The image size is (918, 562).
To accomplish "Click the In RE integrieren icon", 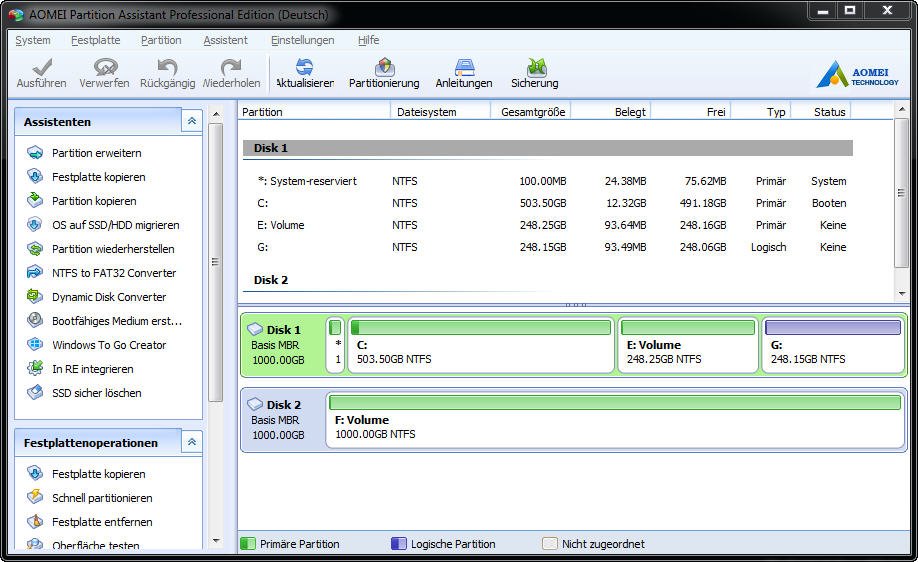I will [x=35, y=369].
